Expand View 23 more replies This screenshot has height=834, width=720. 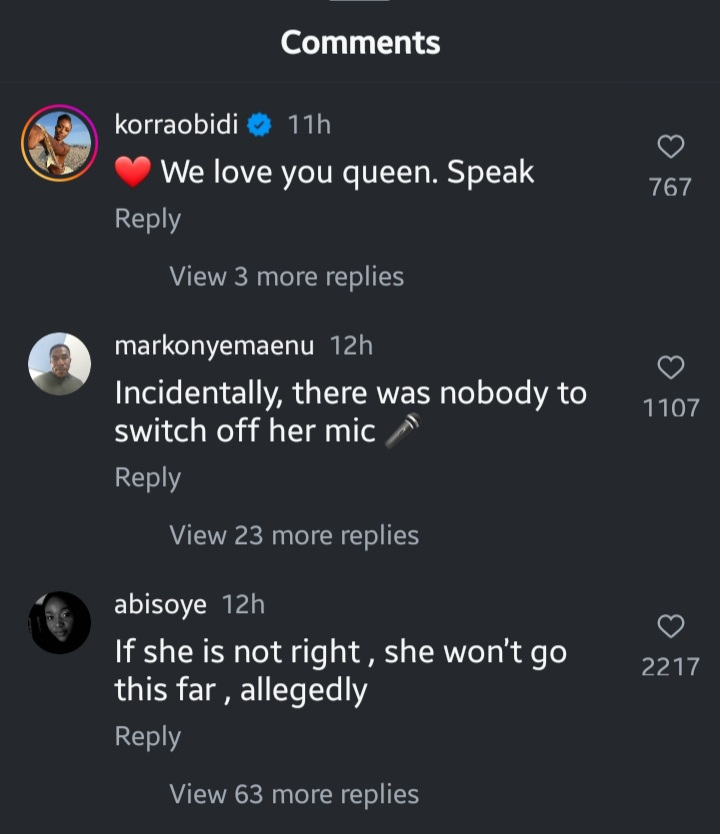294,535
